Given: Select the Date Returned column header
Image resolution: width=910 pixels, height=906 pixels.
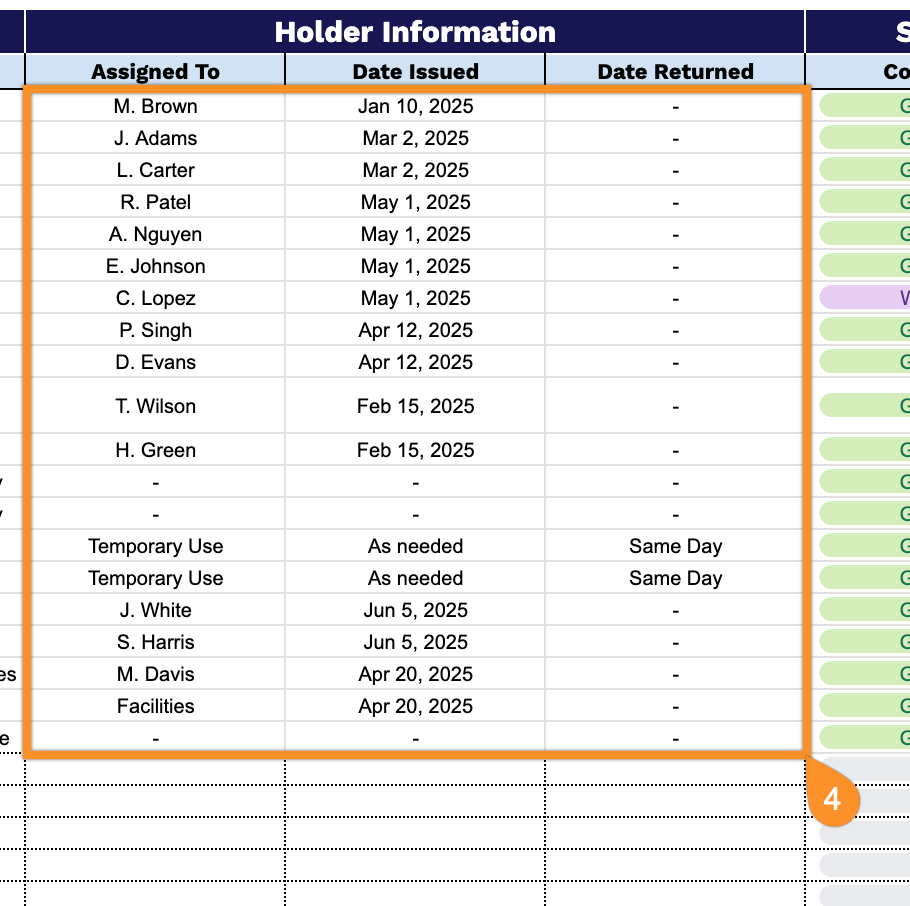Looking at the screenshot, I should pos(675,72).
